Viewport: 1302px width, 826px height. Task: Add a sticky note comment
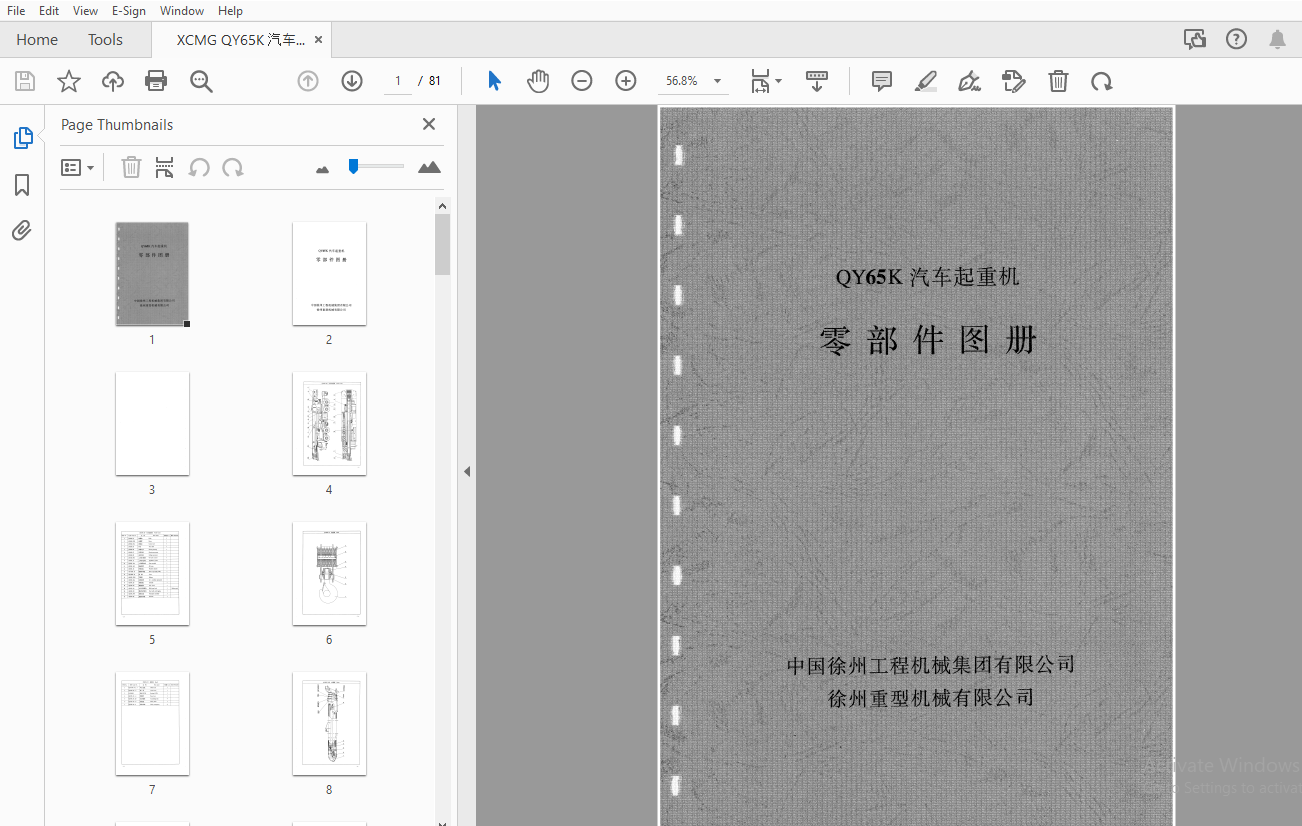pos(882,81)
